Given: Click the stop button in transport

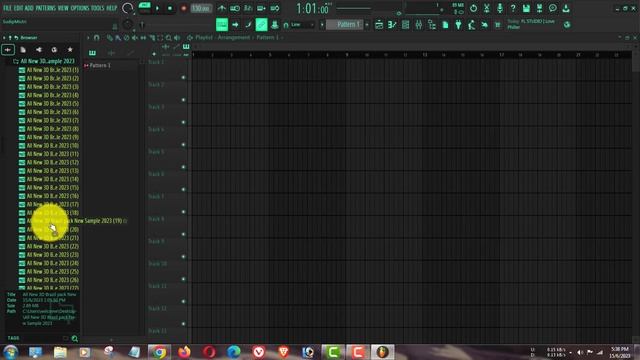Looking at the screenshot, I should tap(170, 8).
